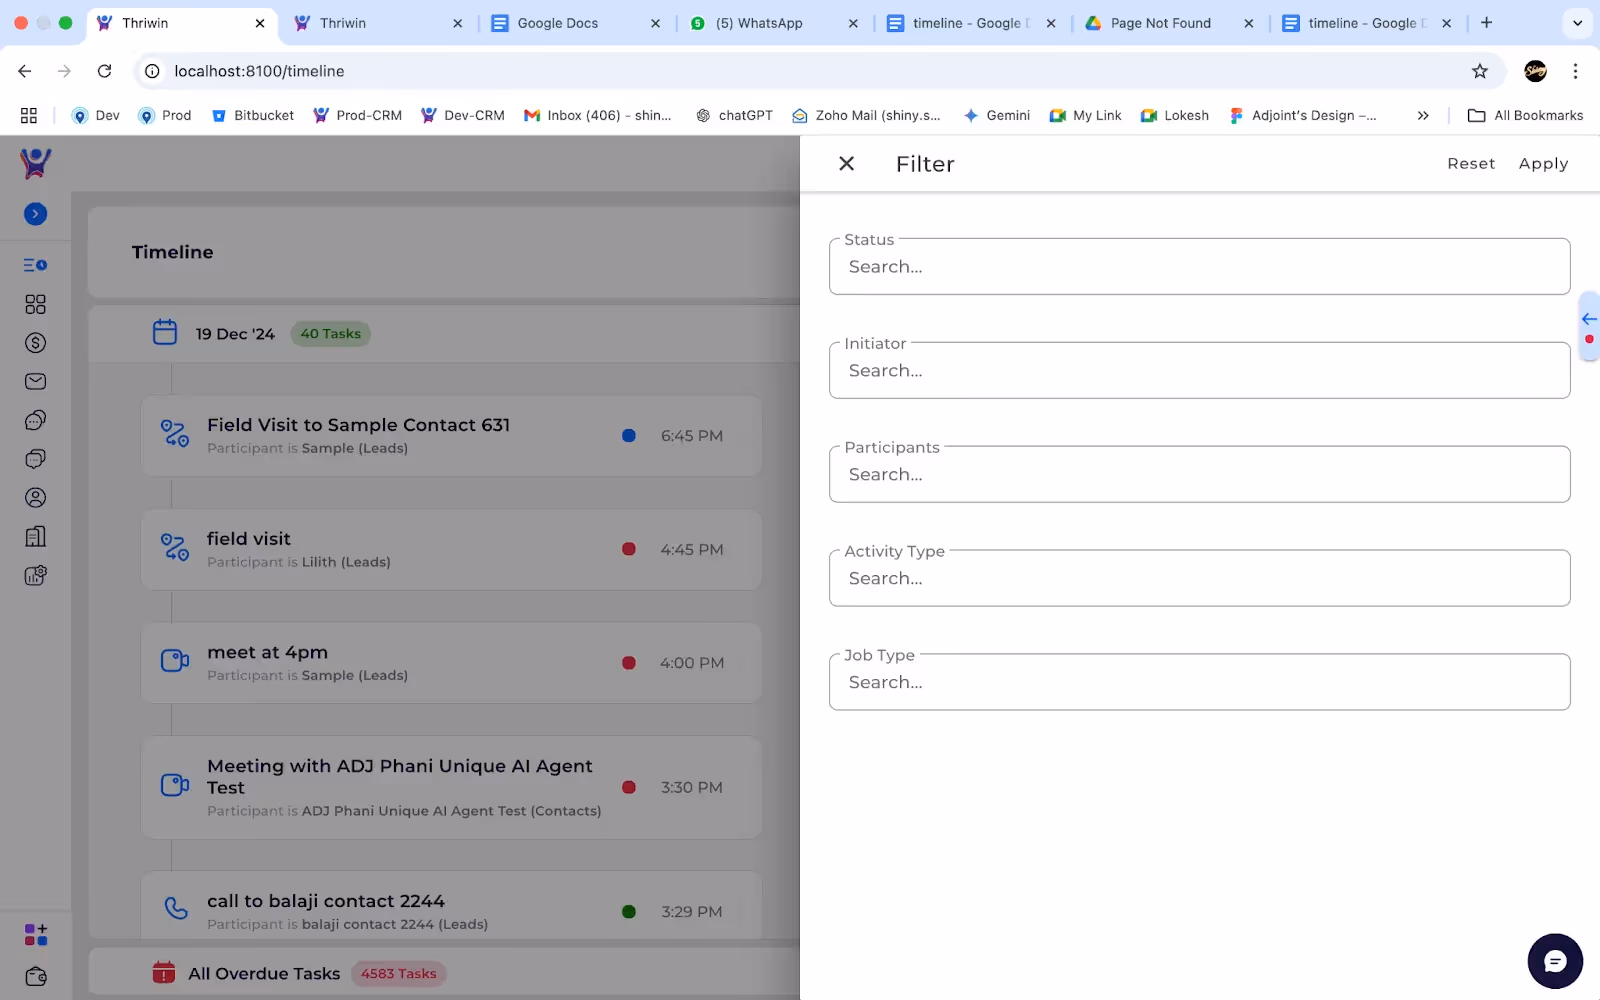Click the Reset filter button
Image resolution: width=1600 pixels, height=1000 pixels.
[x=1471, y=163]
